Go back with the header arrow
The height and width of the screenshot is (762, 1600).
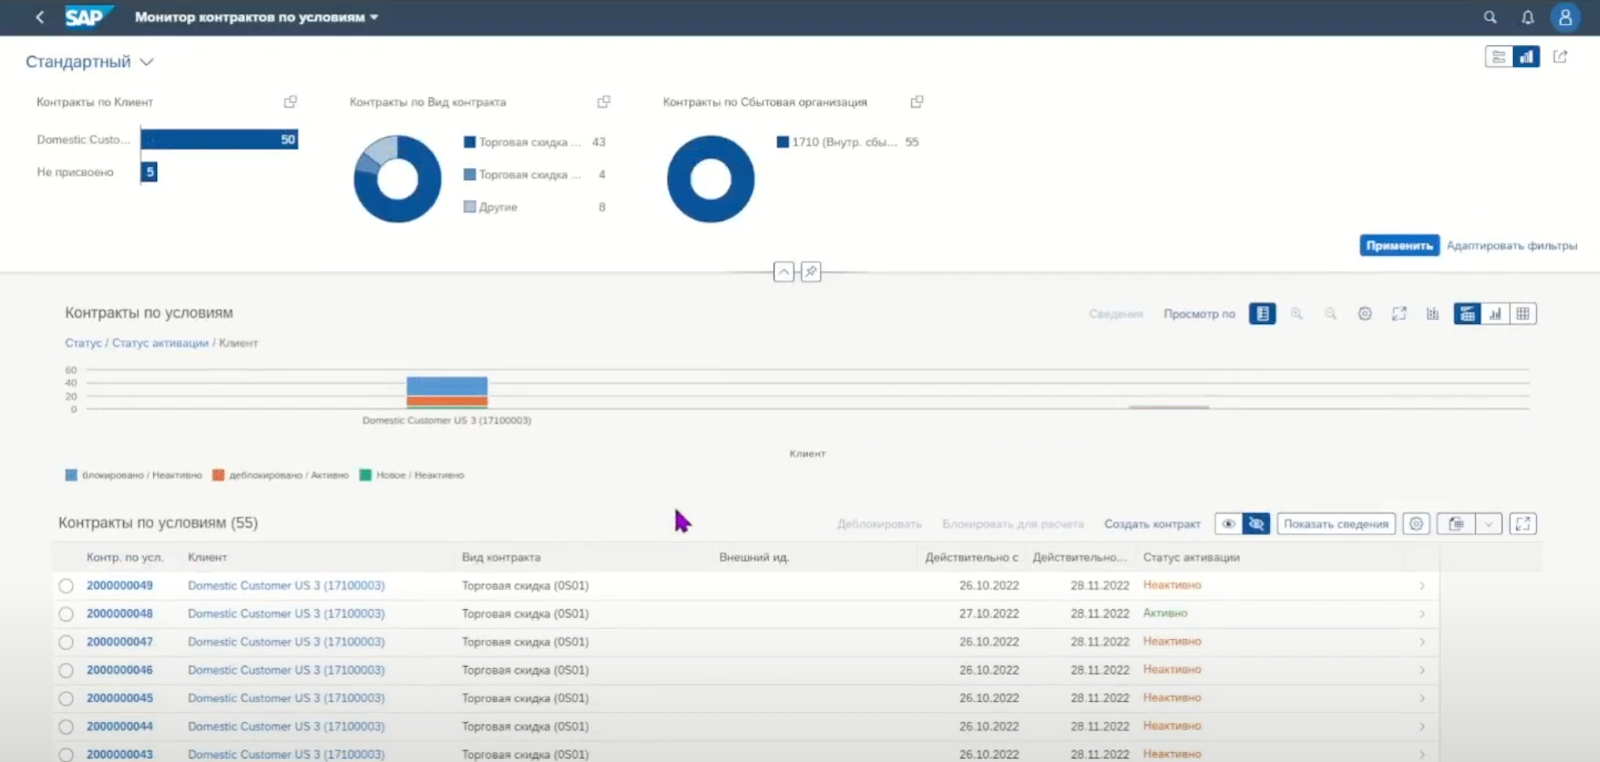(40, 17)
